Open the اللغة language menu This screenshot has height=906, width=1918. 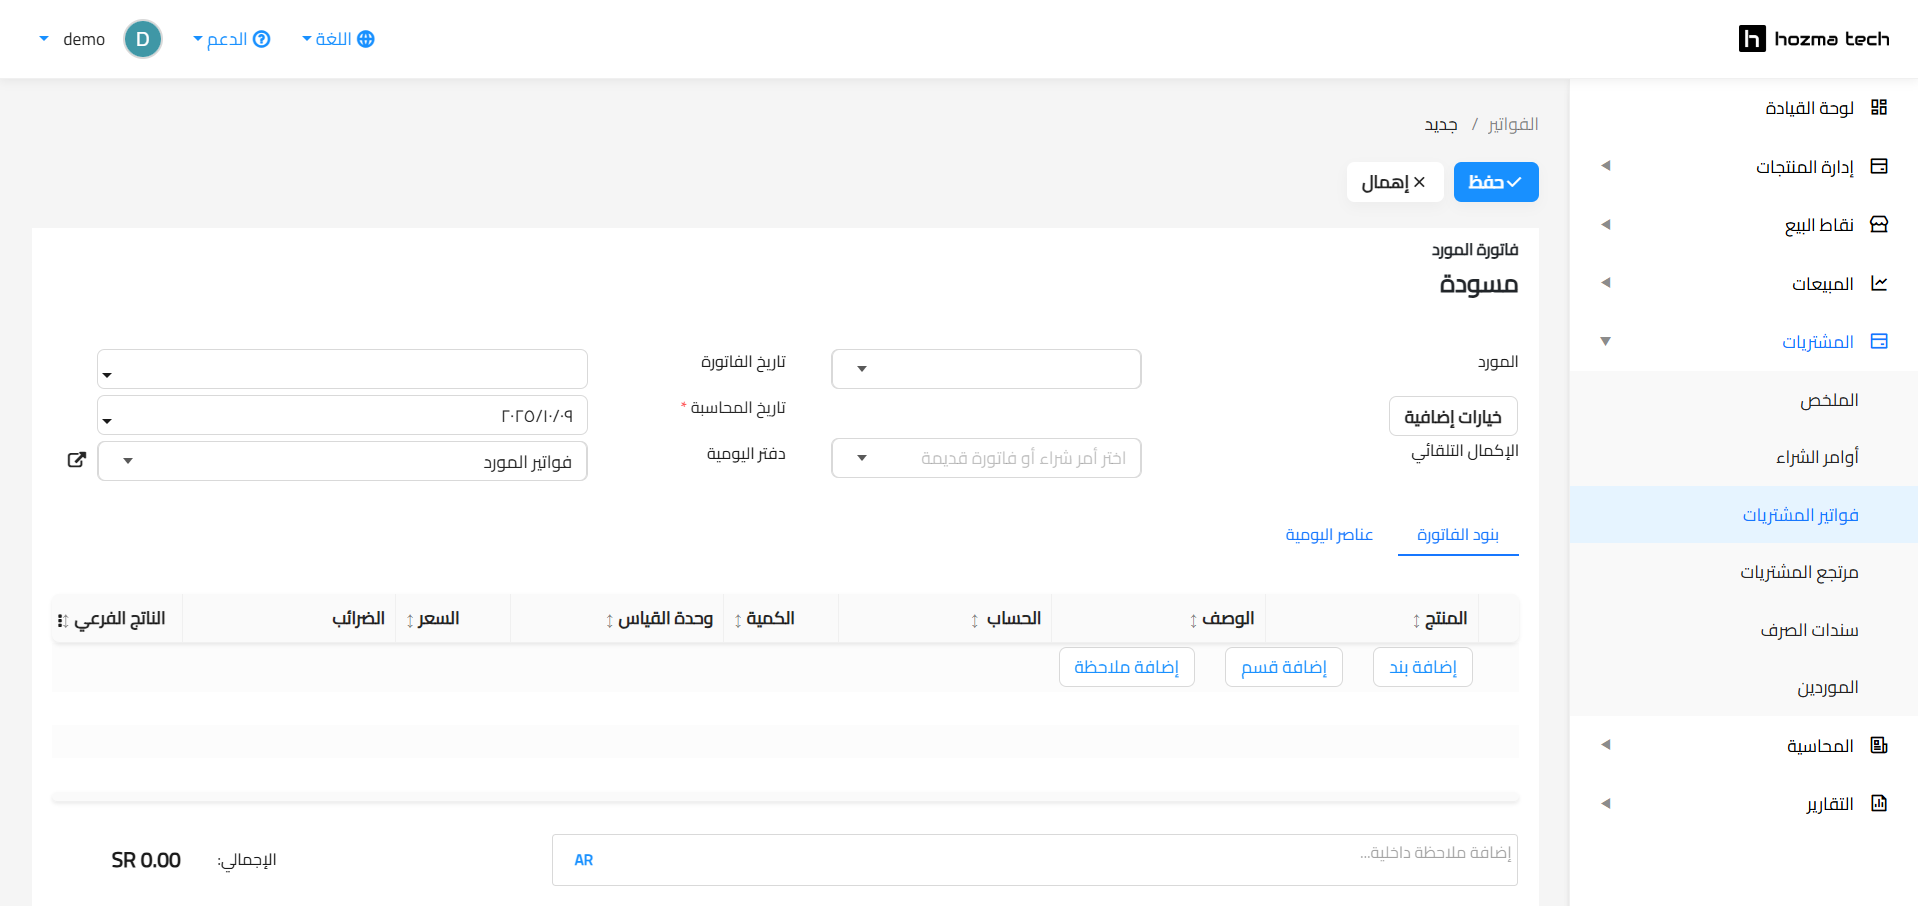338,39
